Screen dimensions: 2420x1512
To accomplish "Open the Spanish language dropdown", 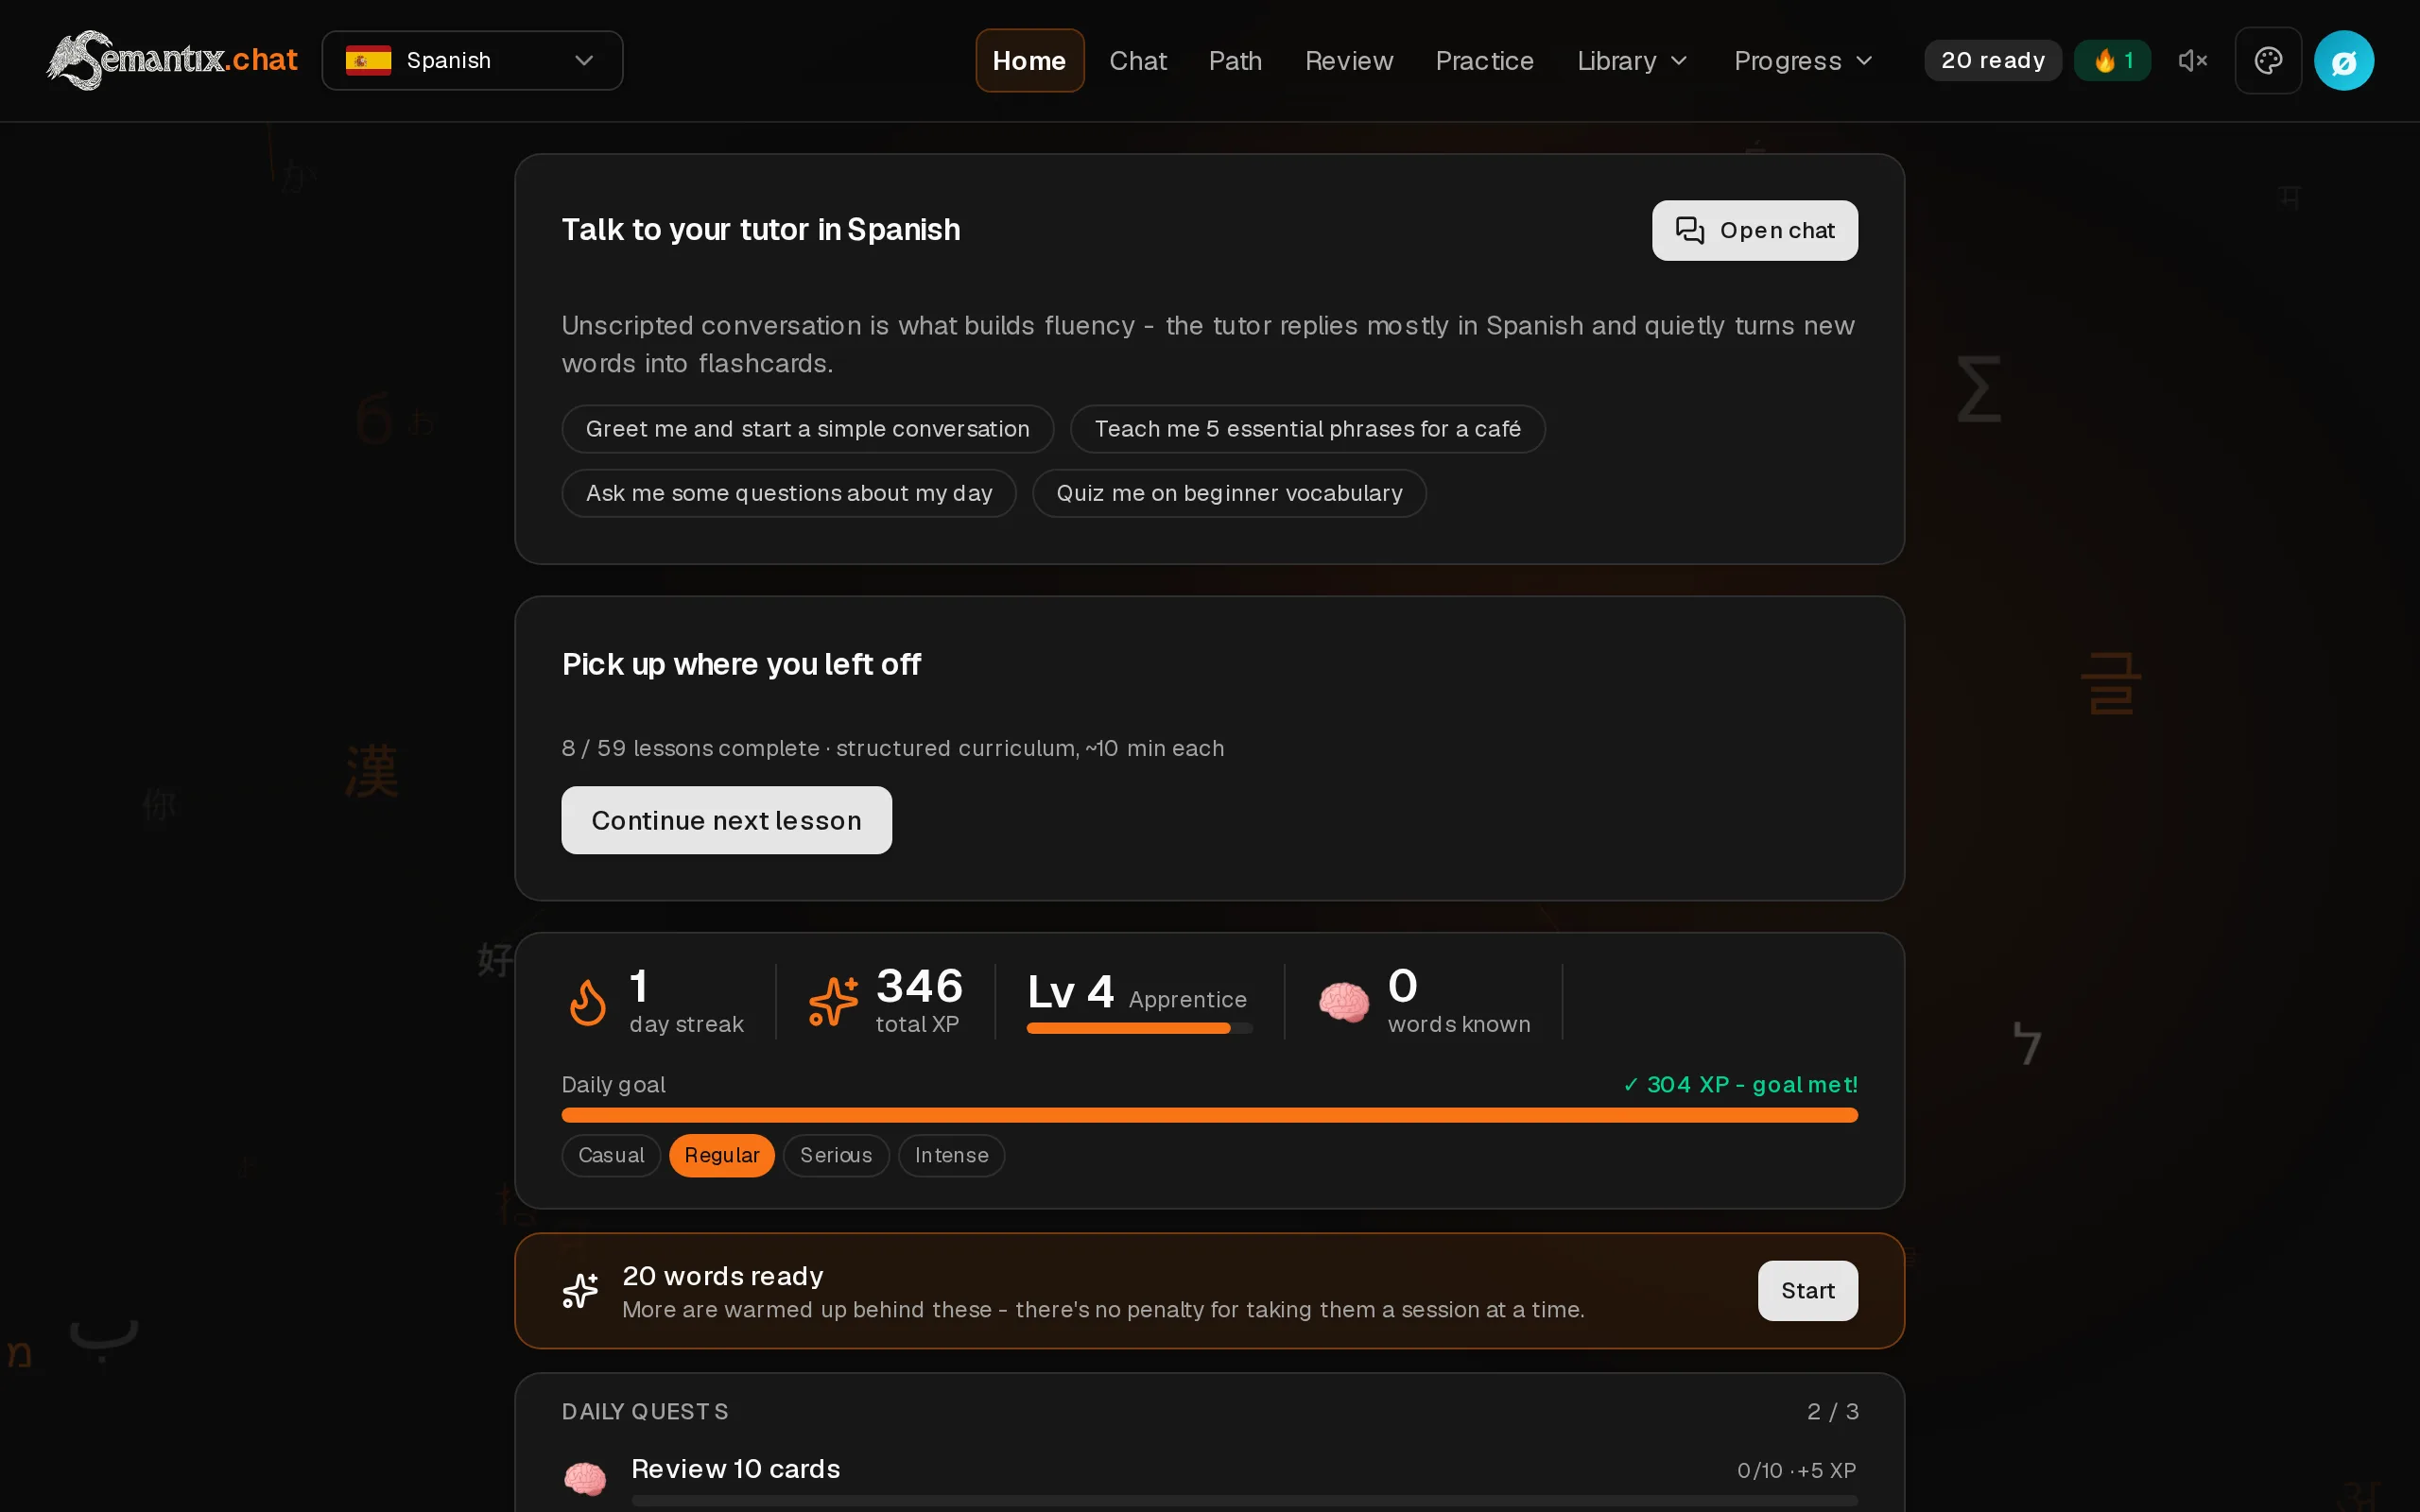I will tap(472, 61).
